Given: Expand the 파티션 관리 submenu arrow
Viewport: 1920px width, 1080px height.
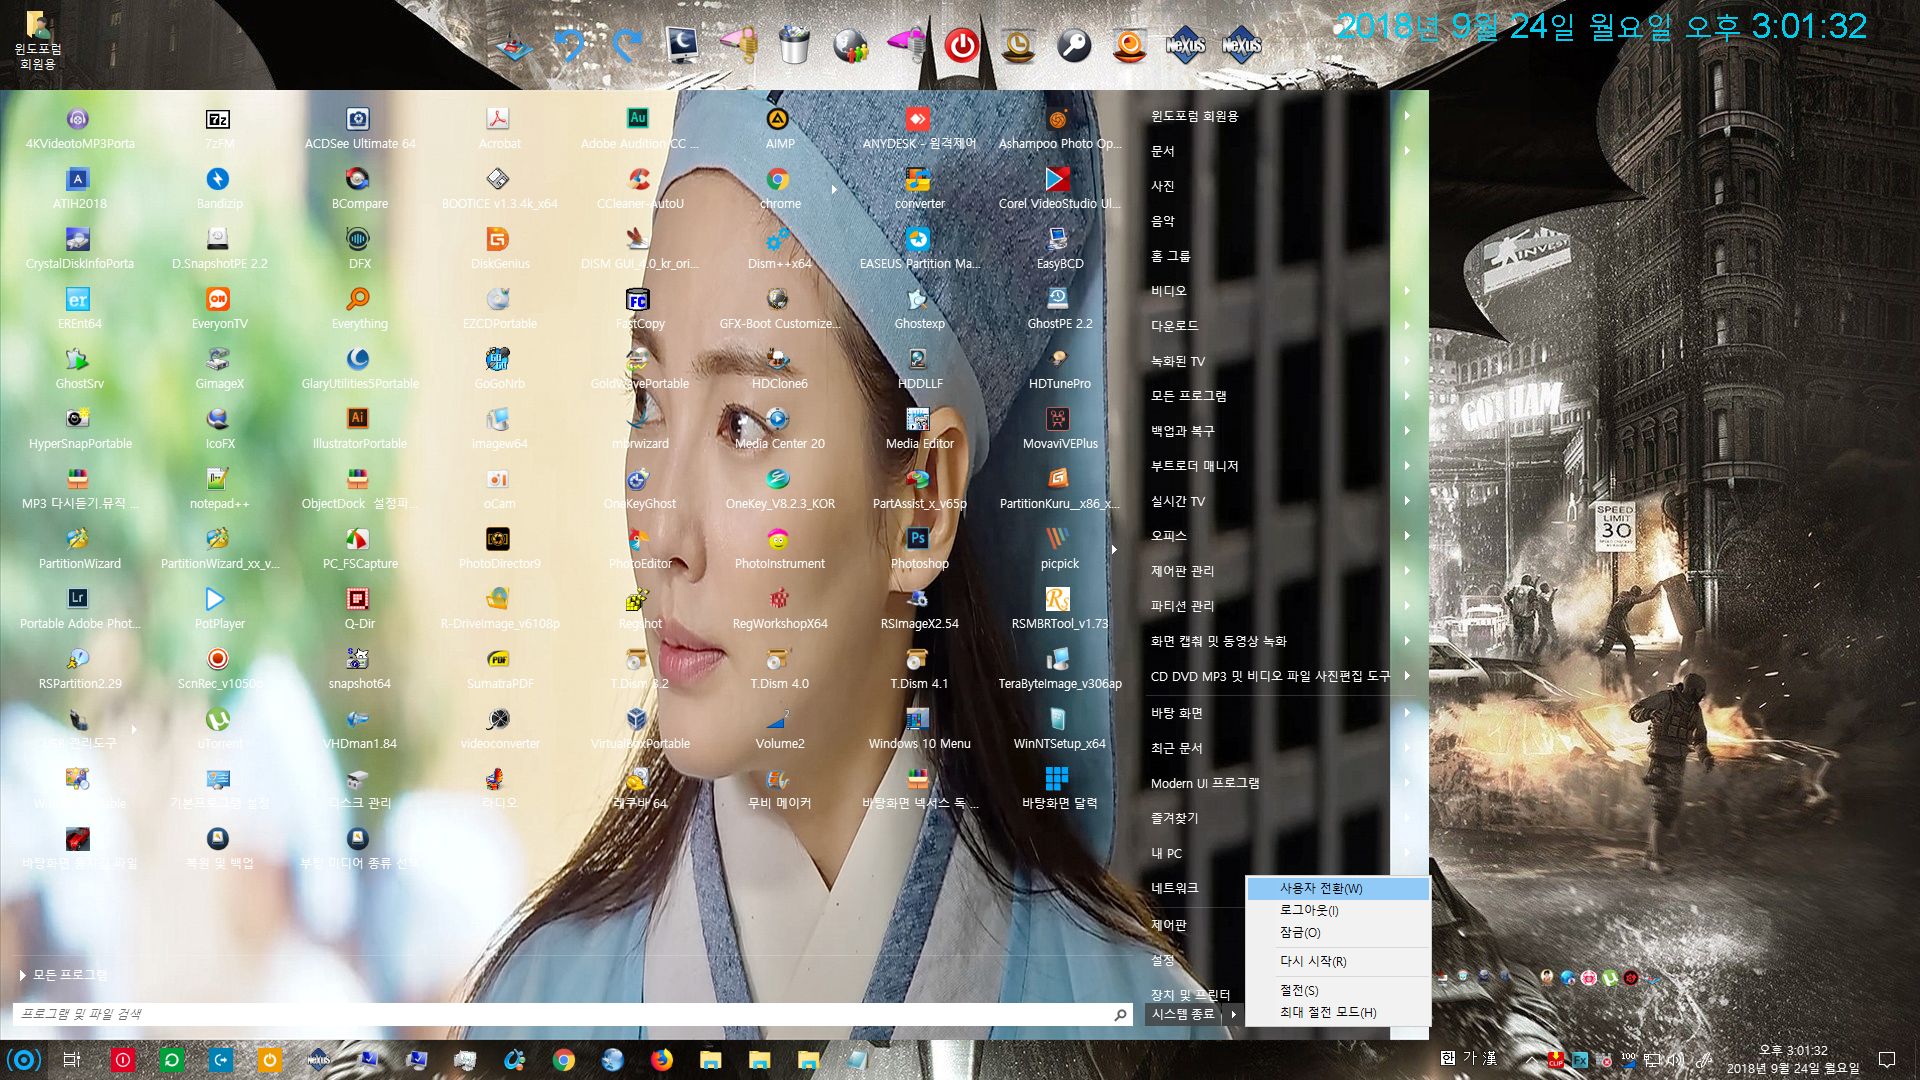Looking at the screenshot, I should (x=1407, y=606).
